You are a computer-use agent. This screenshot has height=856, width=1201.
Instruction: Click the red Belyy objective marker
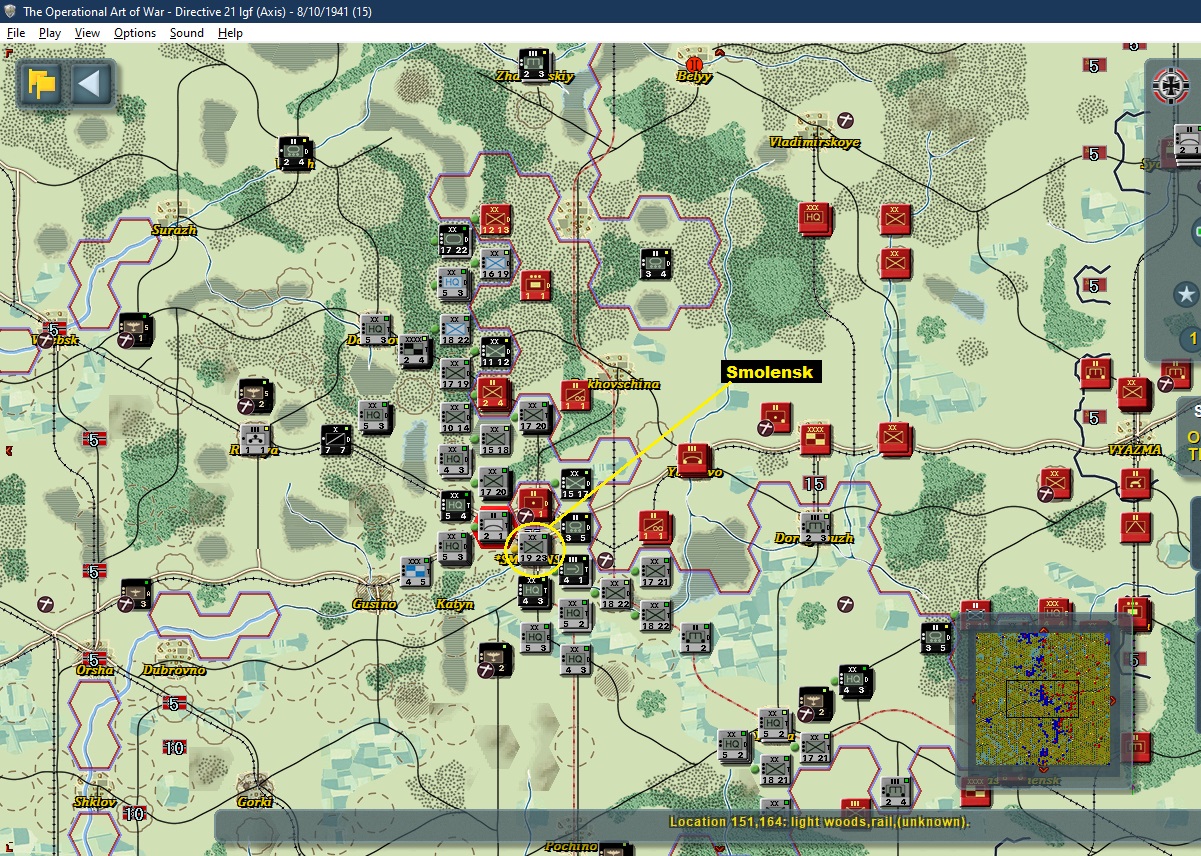695,64
